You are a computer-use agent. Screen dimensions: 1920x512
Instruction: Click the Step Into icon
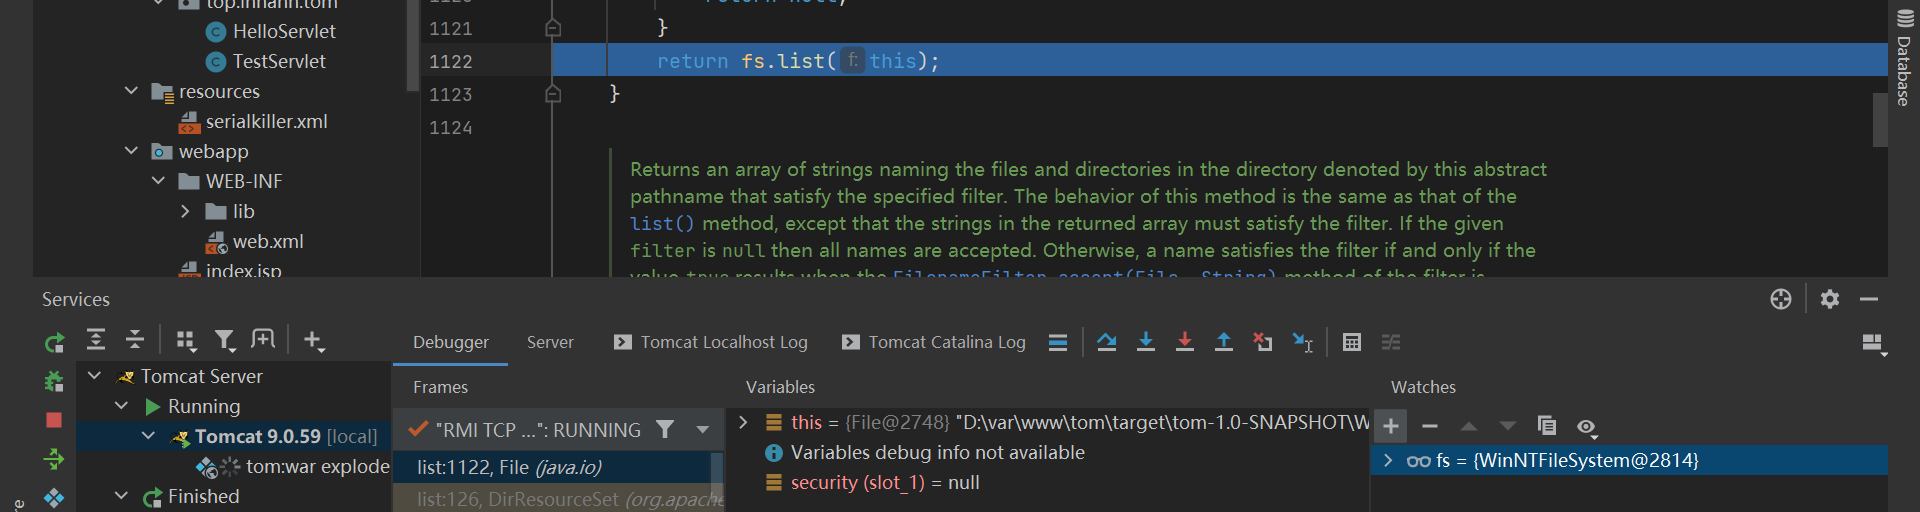[1146, 342]
